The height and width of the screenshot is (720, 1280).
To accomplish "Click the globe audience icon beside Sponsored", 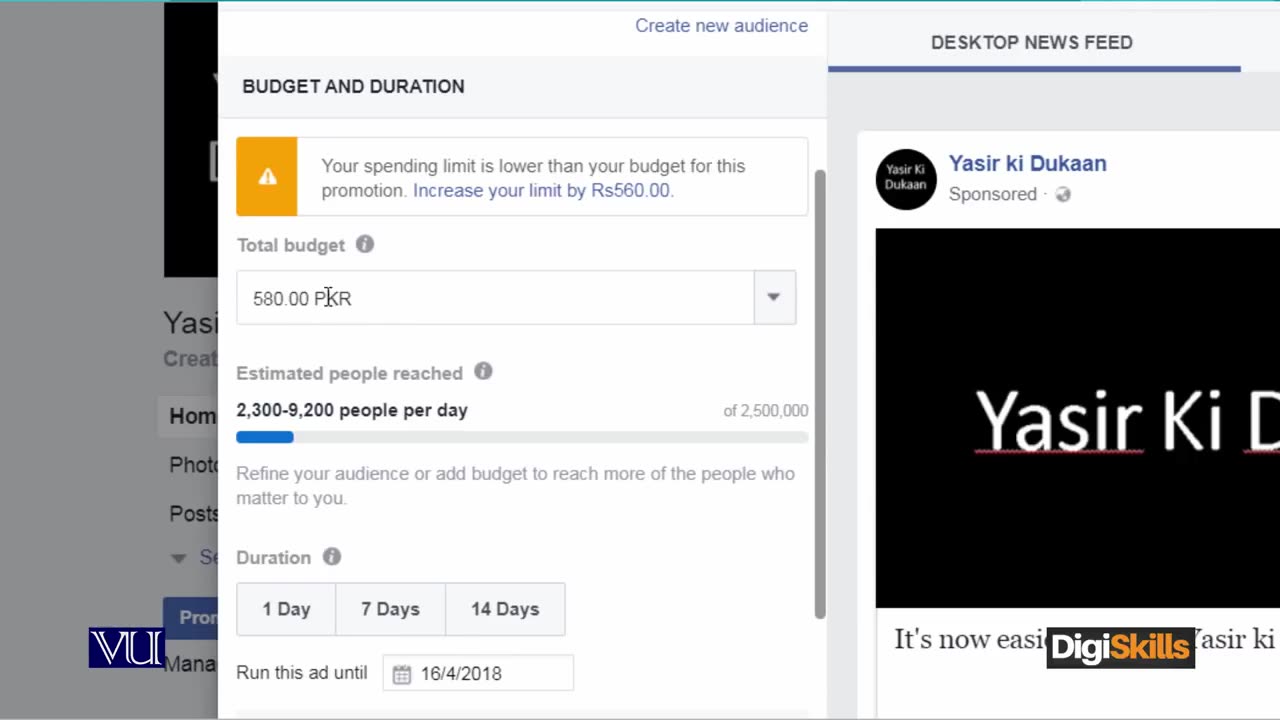I will coord(1063,195).
